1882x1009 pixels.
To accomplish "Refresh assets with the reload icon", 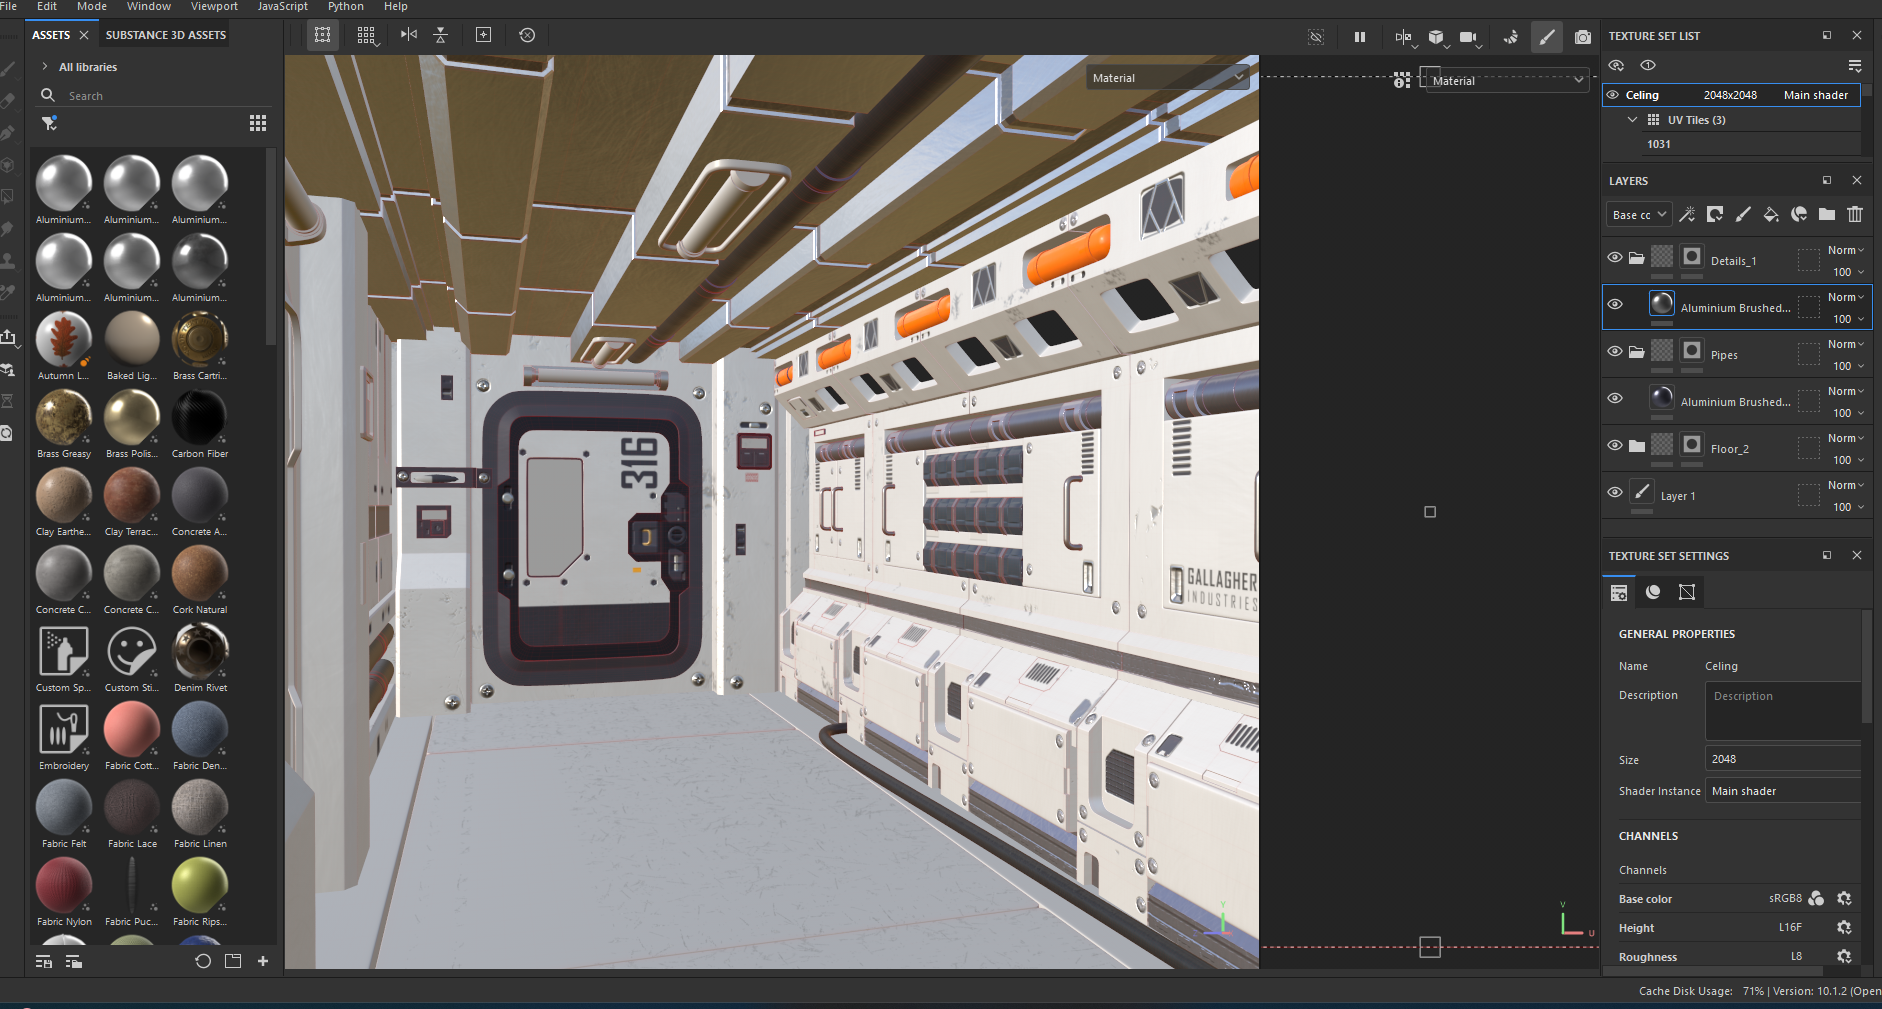I will pos(203,961).
